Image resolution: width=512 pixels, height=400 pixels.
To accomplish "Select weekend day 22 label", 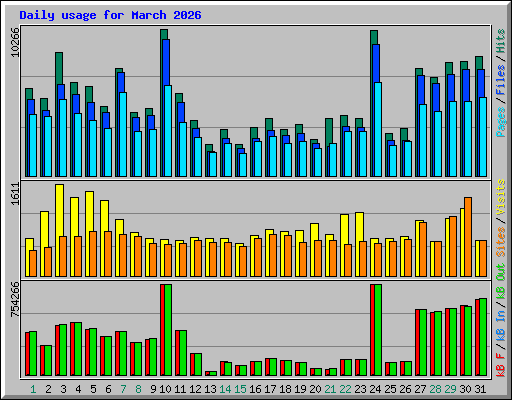I will tap(345, 389).
